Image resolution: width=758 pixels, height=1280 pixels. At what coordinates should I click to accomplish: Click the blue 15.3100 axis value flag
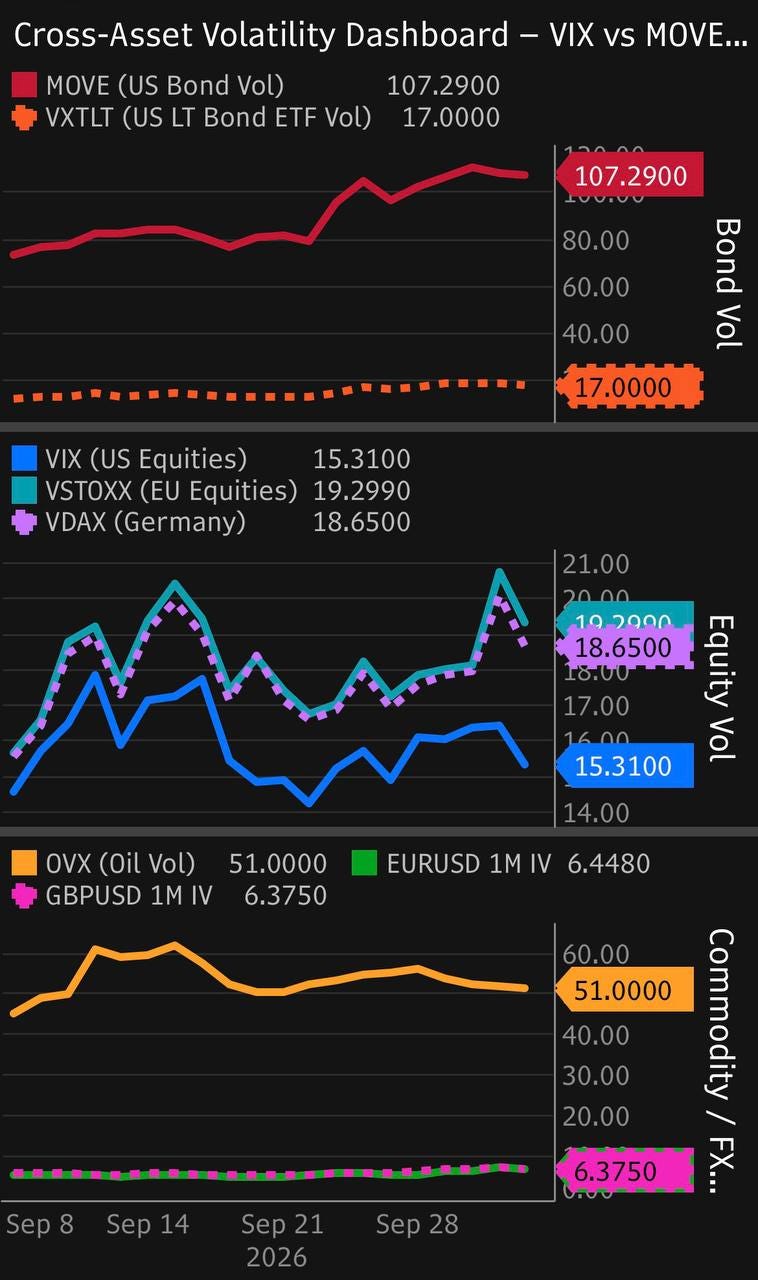(624, 768)
